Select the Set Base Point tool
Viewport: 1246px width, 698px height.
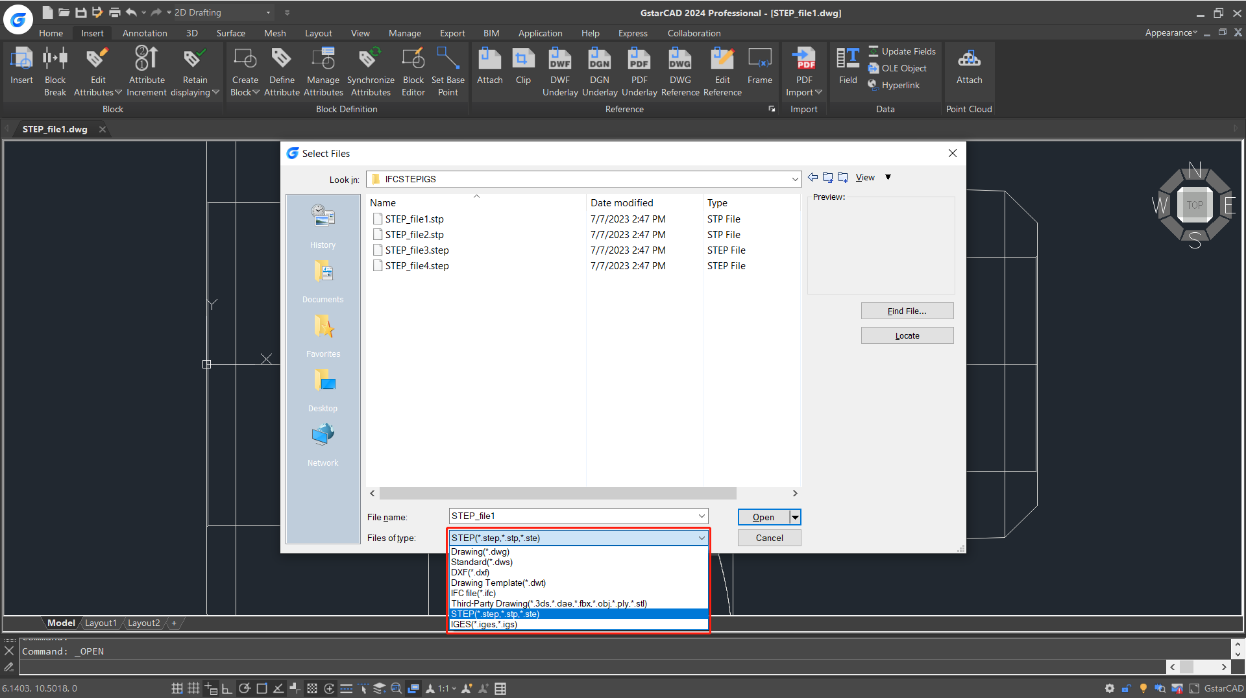coord(448,70)
